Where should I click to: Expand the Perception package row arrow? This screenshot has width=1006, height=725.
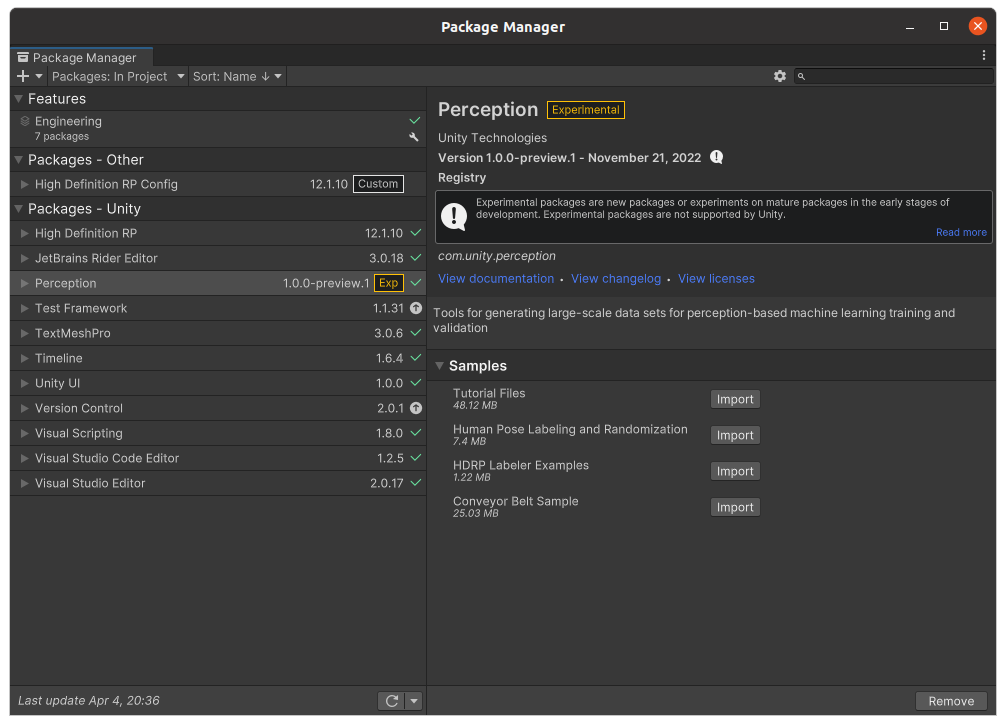[24, 283]
